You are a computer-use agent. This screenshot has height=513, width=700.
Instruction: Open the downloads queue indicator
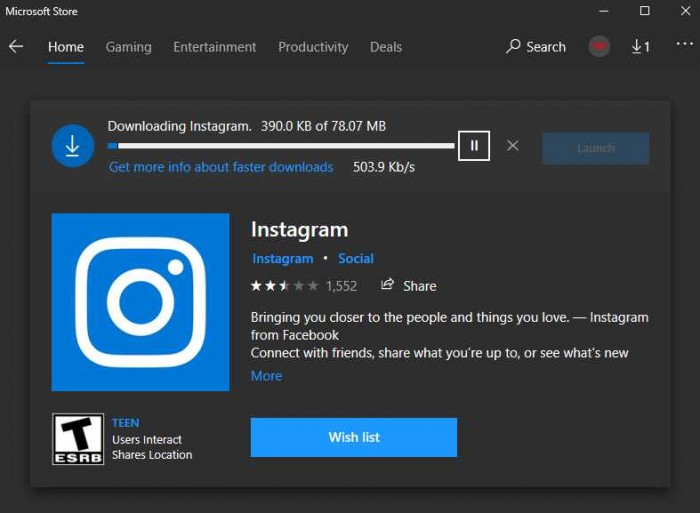(x=640, y=46)
